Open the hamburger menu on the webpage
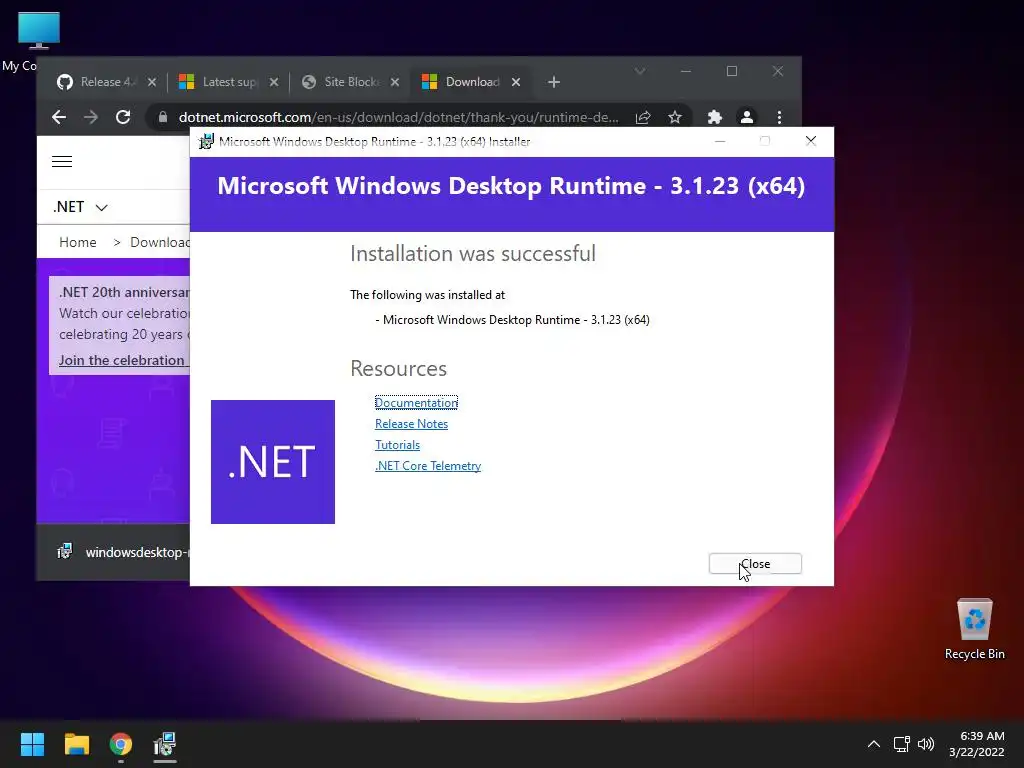This screenshot has width=1024, height=768. [x=62, y=161]
